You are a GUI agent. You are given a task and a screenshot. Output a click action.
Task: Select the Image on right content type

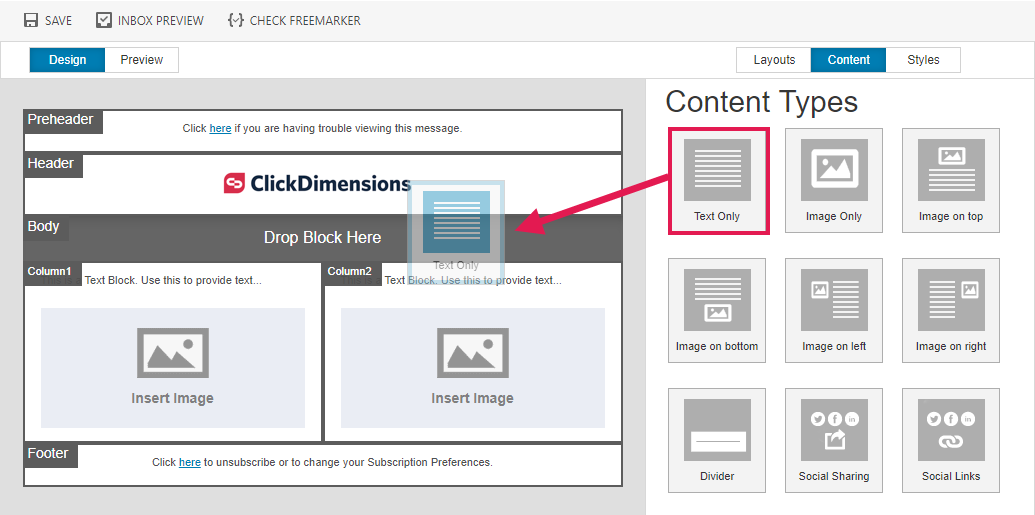point(951,310)
